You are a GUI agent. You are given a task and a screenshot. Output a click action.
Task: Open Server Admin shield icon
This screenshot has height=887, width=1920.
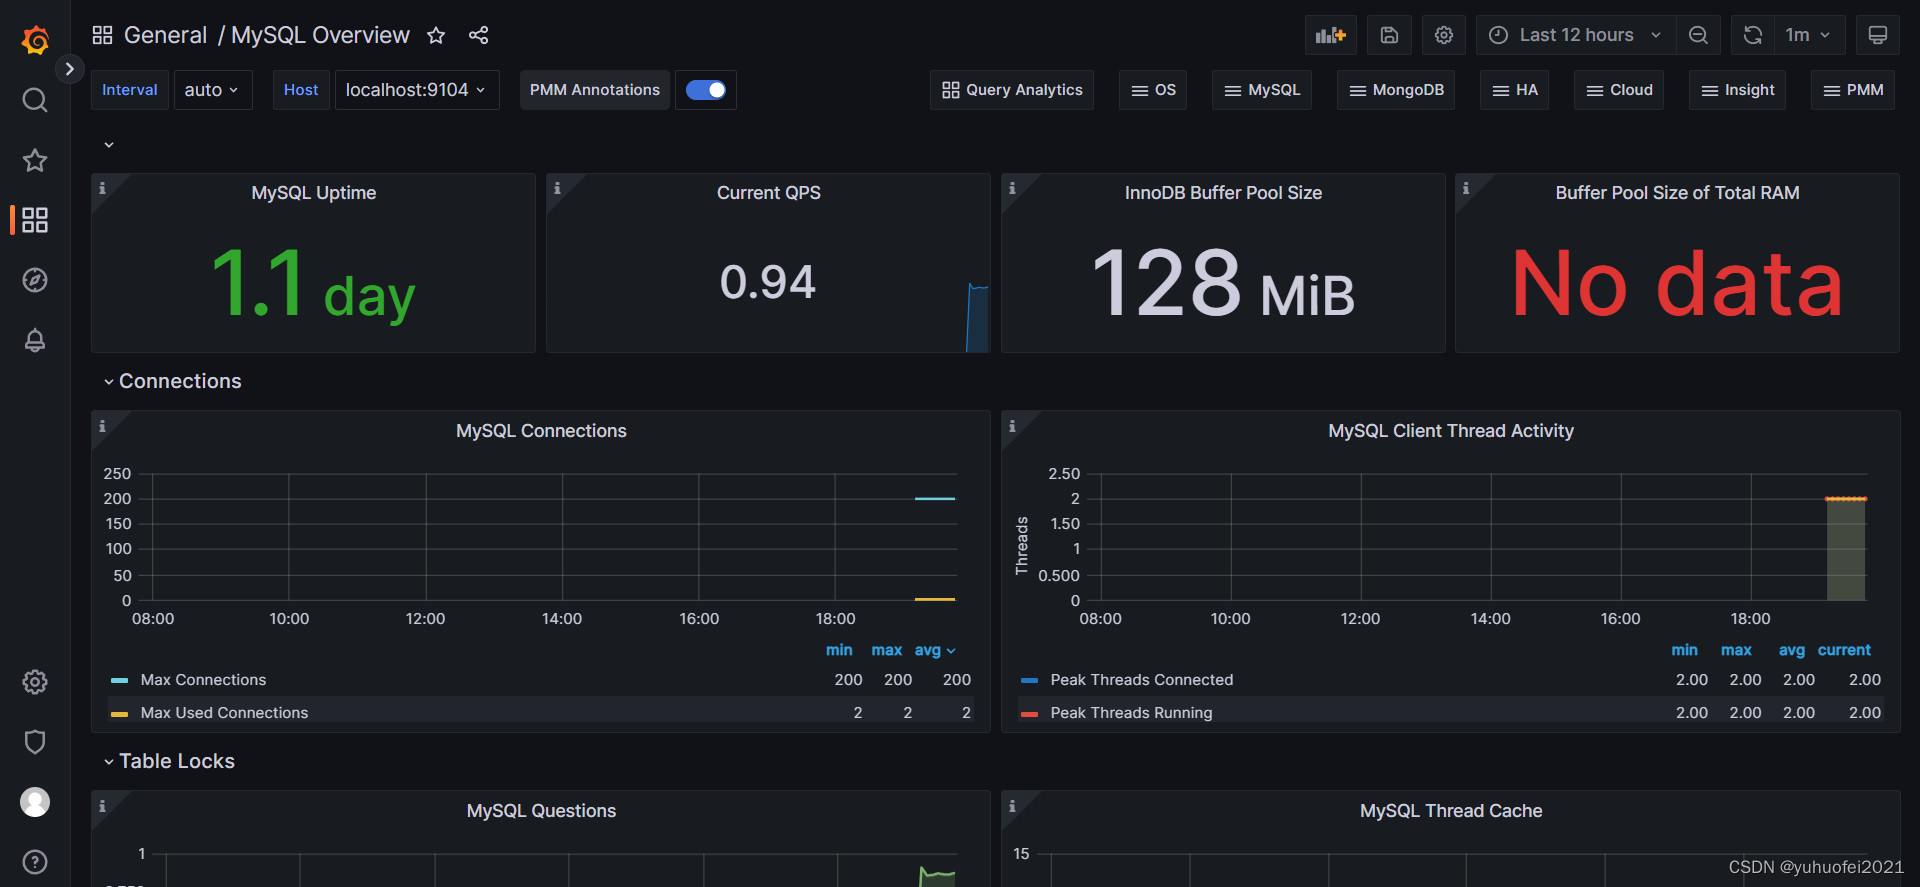point(35,742)
